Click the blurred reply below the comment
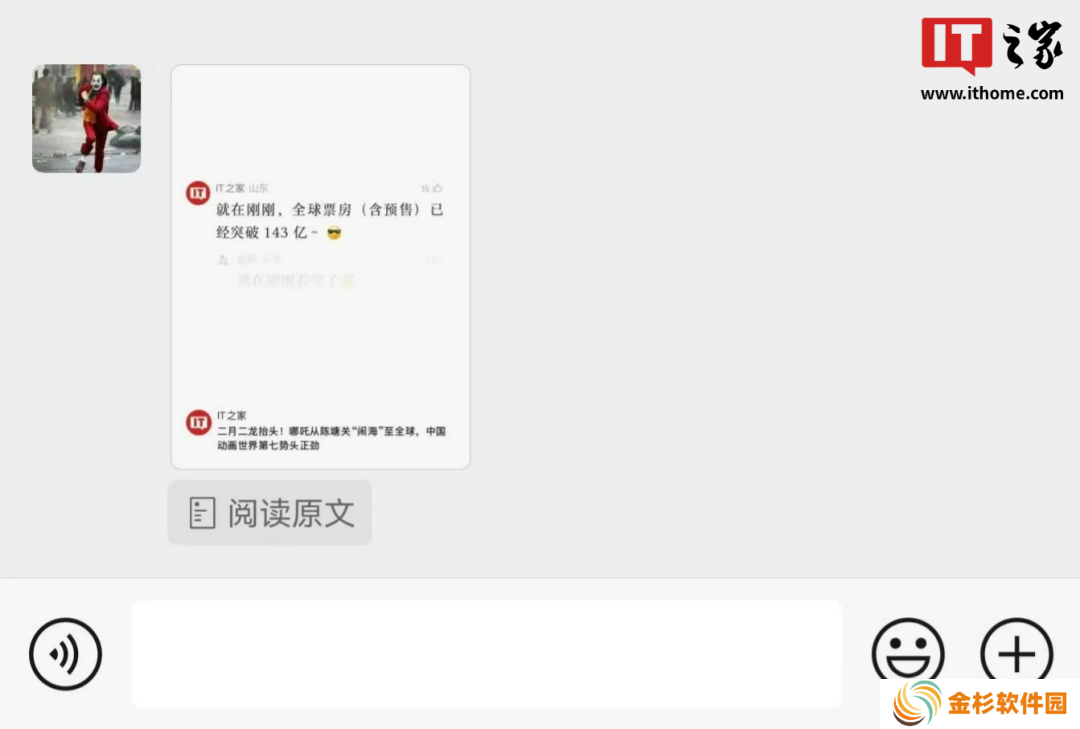The height and width of the screenshot is (729, 1080). pos(295,280)
